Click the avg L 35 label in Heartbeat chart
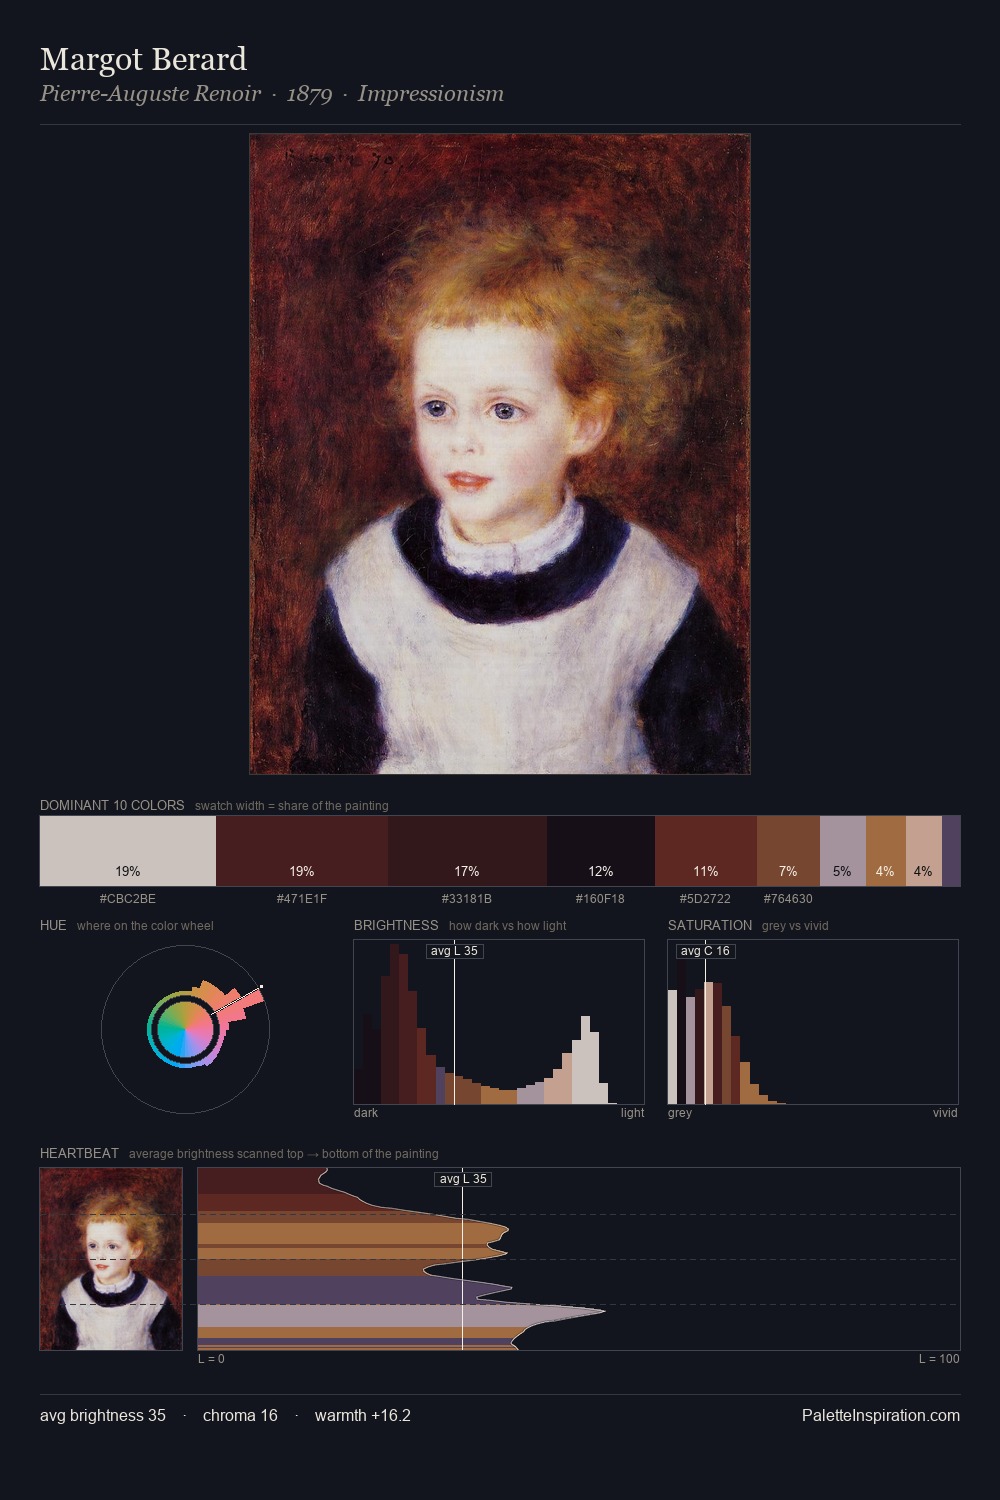Viewport: 1000px width, 1500px height. (463, 1179)
